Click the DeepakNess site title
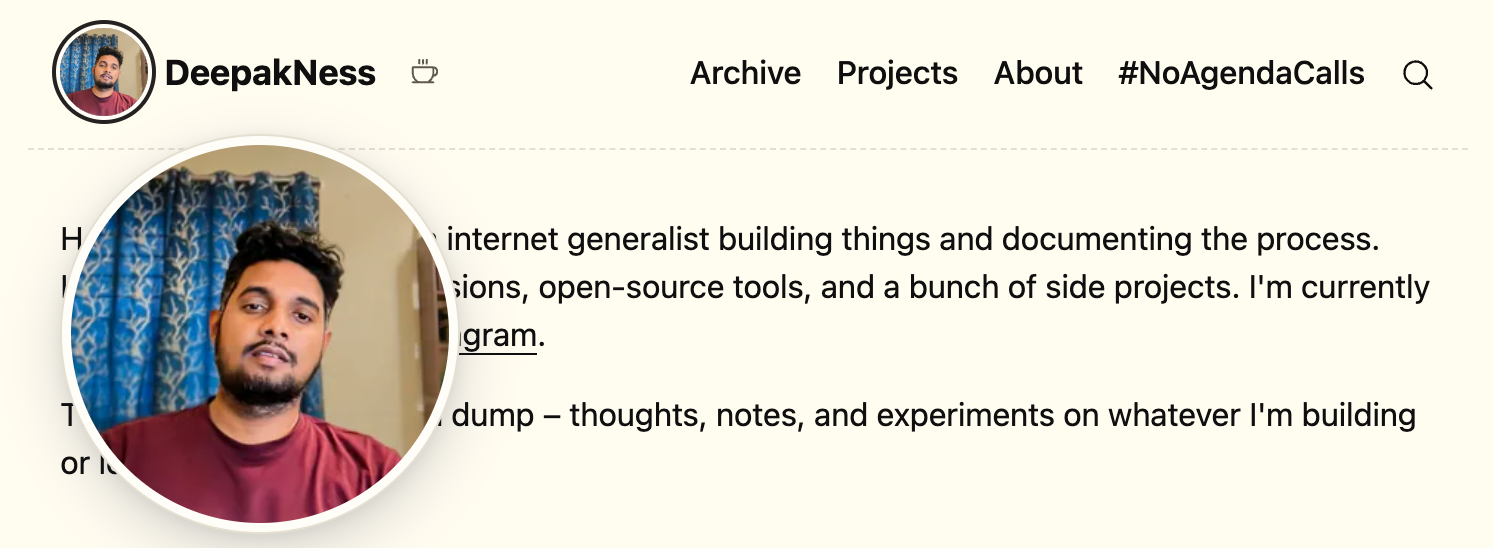The height and width of the screenshot is (548, 1494). tap(270, 73)
